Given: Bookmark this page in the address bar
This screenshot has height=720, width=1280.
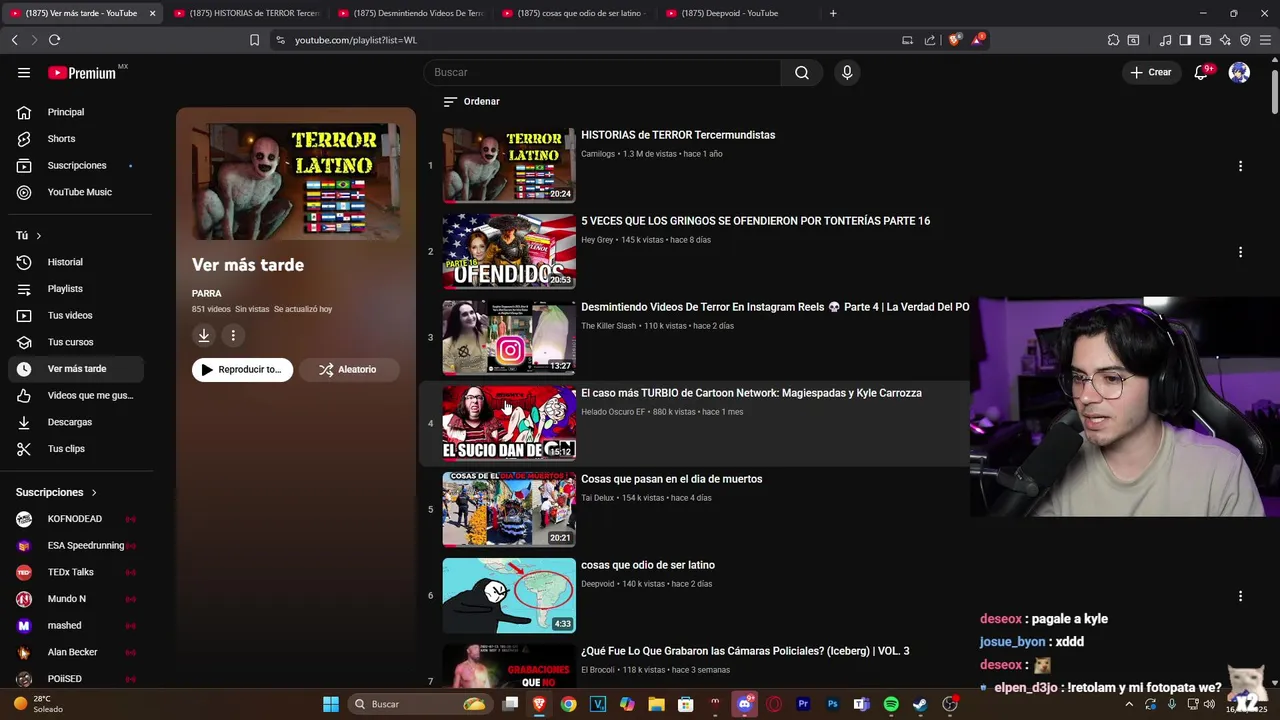Looking at the screenshot, I should coord(254,40).
